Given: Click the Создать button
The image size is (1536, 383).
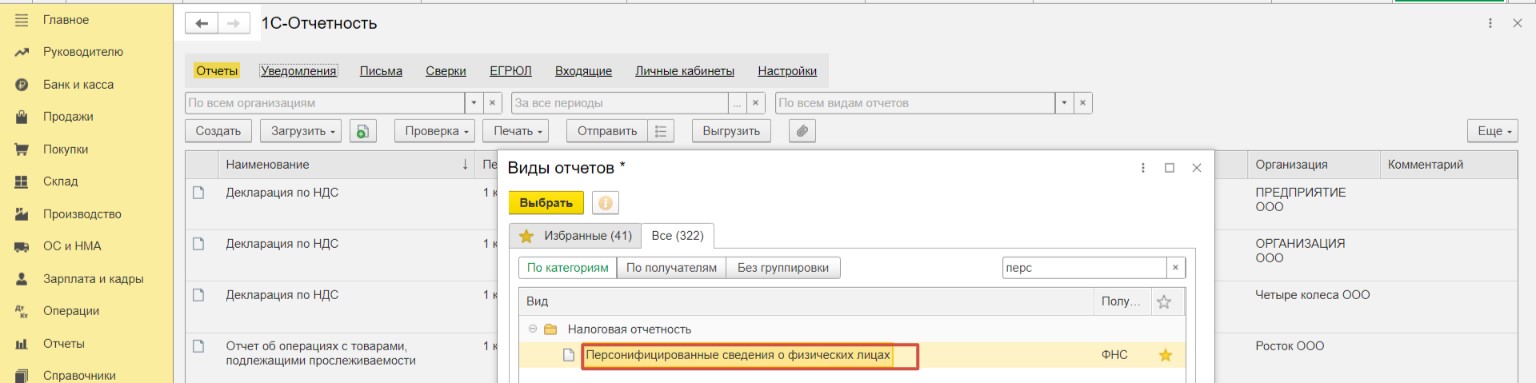Looking at the screenshot, I should coord(218,131).
